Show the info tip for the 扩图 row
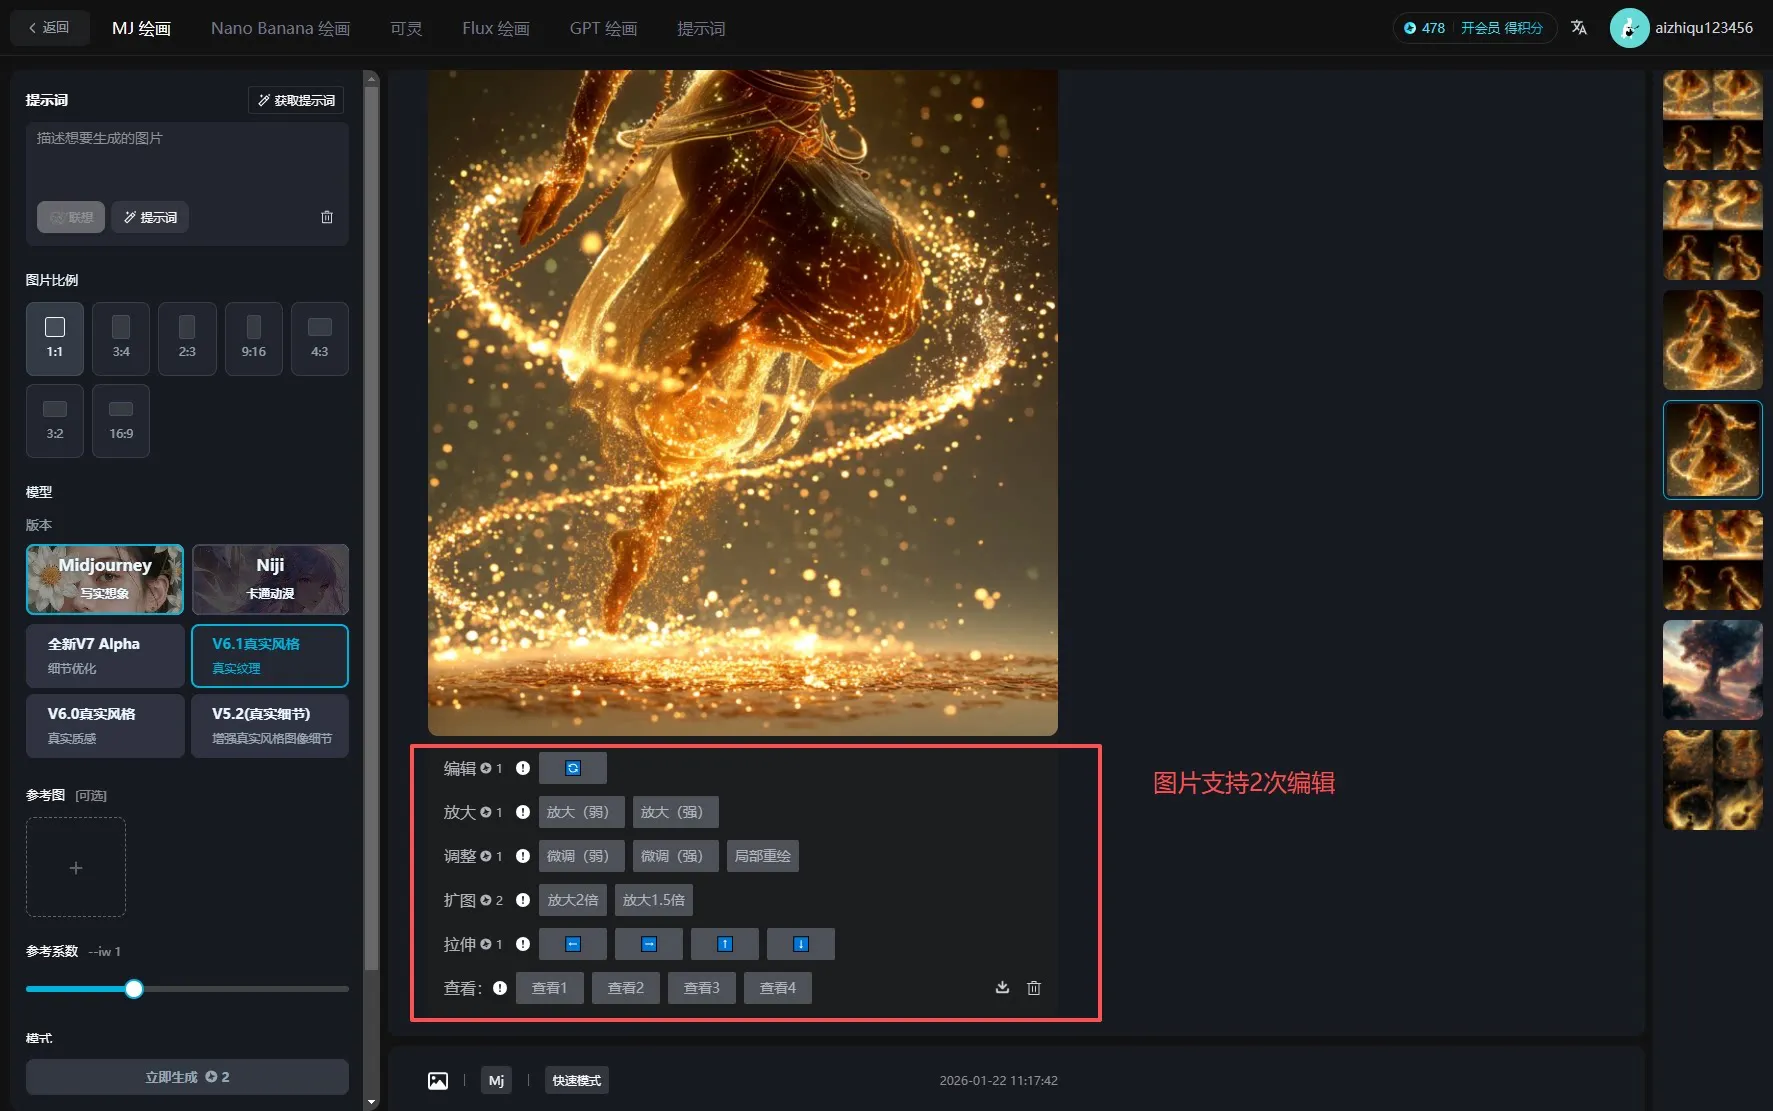The width and height of the screenshot is (1773, 1111). [522, 900]
